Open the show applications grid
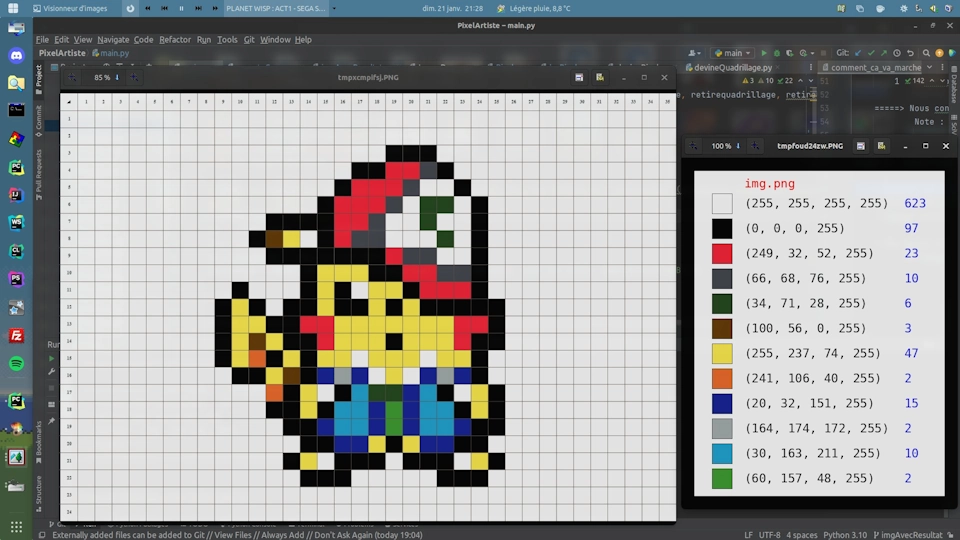This screenshot has width=960, height=540. [16, 527]
